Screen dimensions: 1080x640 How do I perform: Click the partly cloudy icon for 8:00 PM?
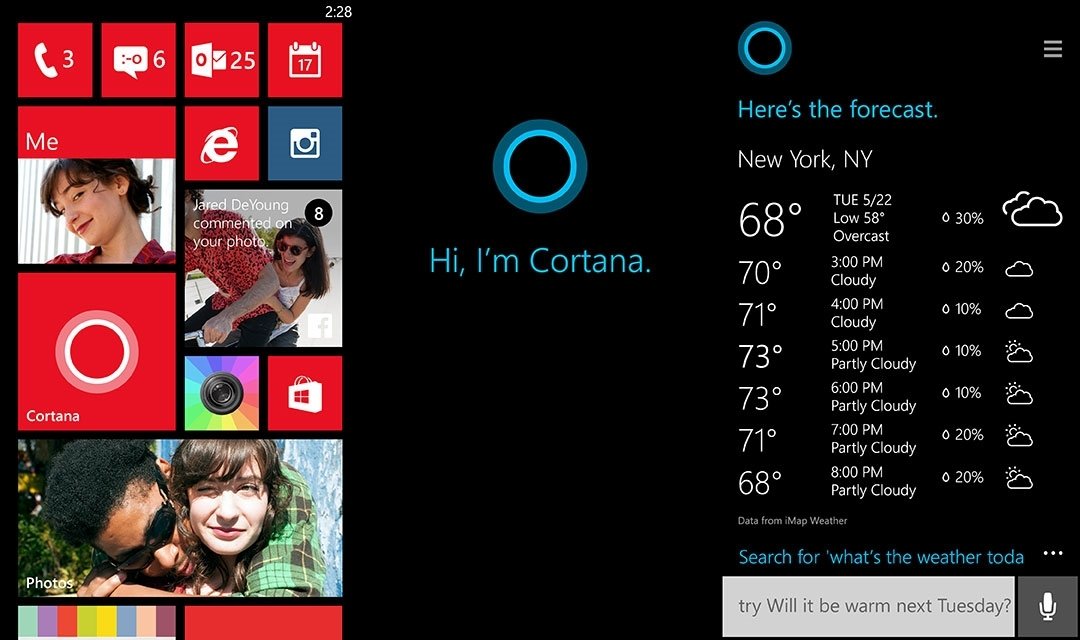[x=1019, y=477]
